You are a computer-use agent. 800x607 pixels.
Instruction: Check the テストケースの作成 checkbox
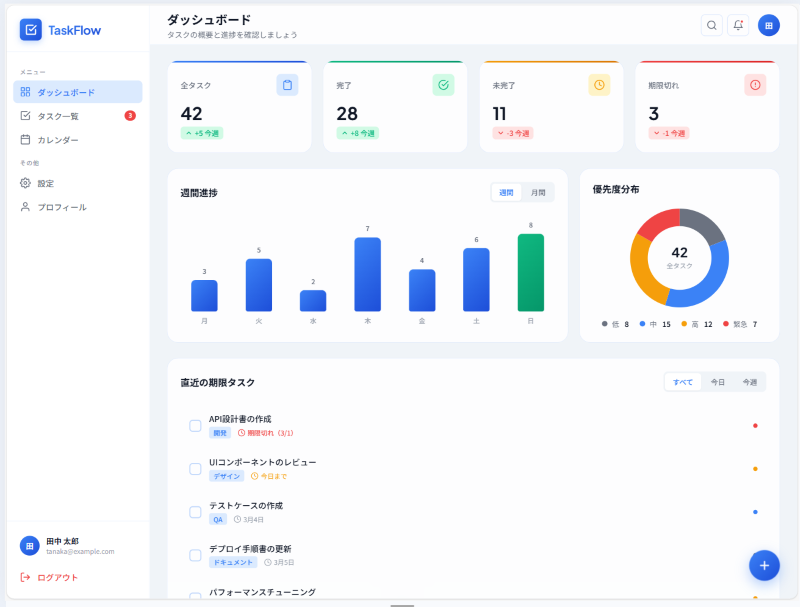(195, 512)
